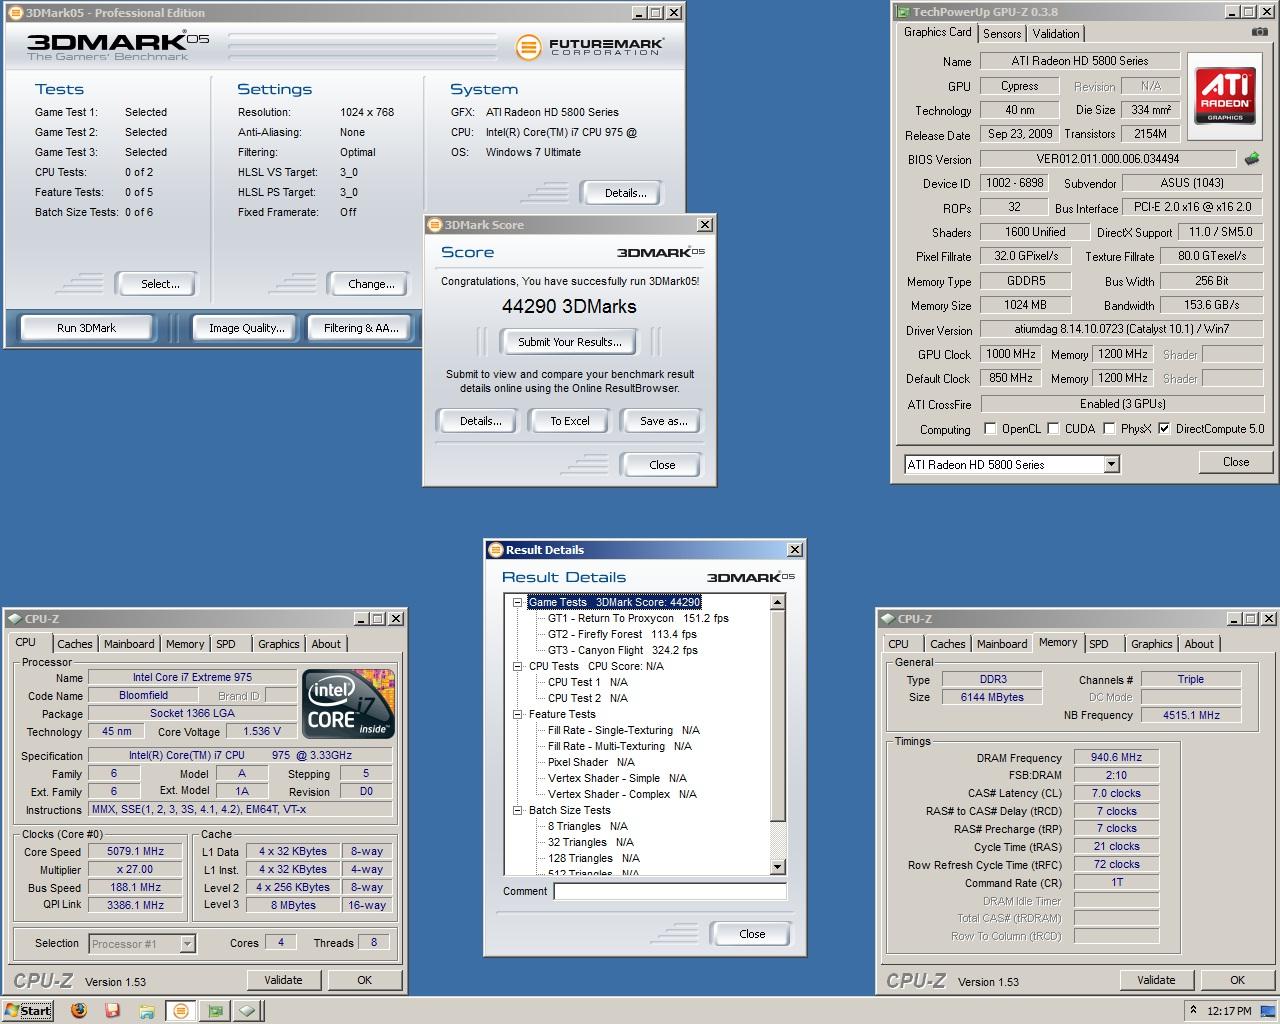Viewport: 1280px width, 1024px height.
Task: Click the GPU-Z title bar icon
Action: pyautogui.click(x=902, y=12)
